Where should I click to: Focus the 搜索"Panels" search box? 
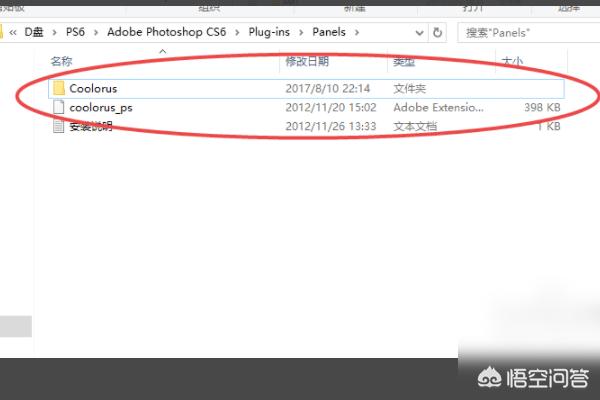tap(529, 33)
